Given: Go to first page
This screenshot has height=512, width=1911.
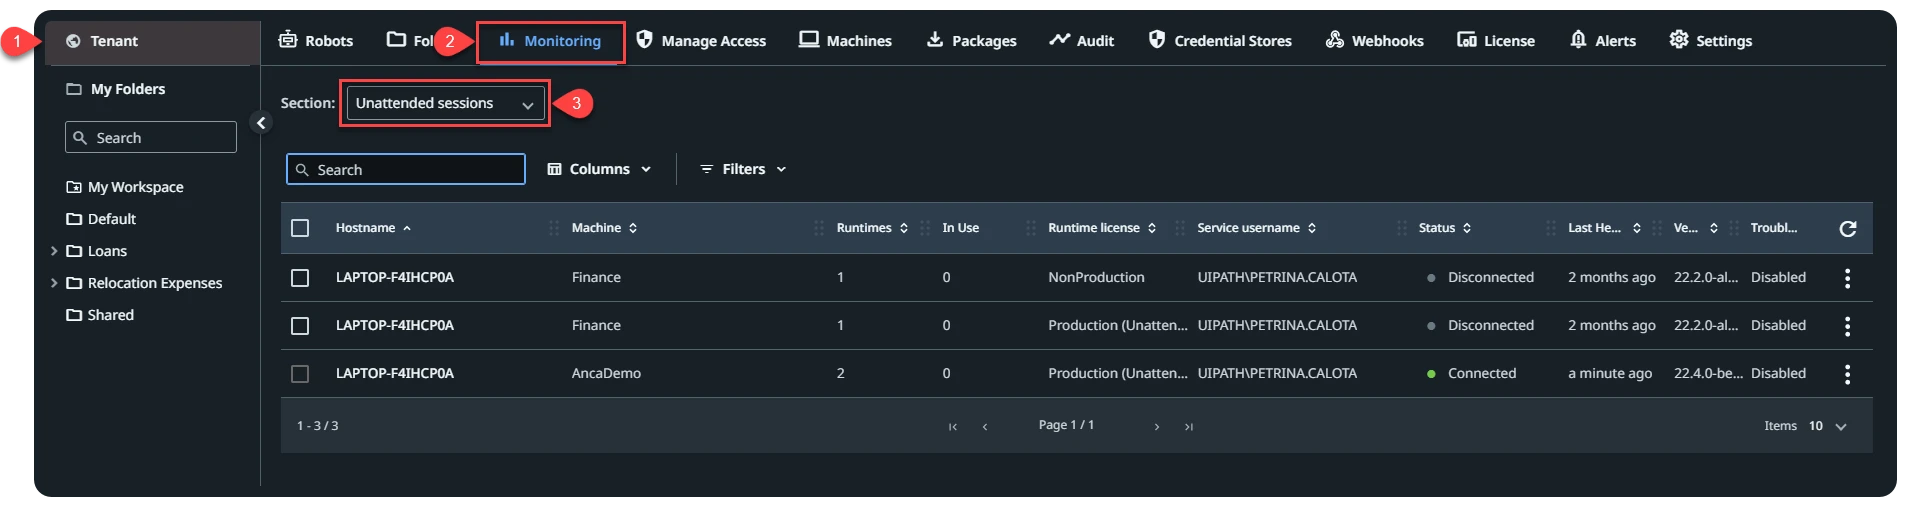Looking at the screenshot, I should click(953, 427).
